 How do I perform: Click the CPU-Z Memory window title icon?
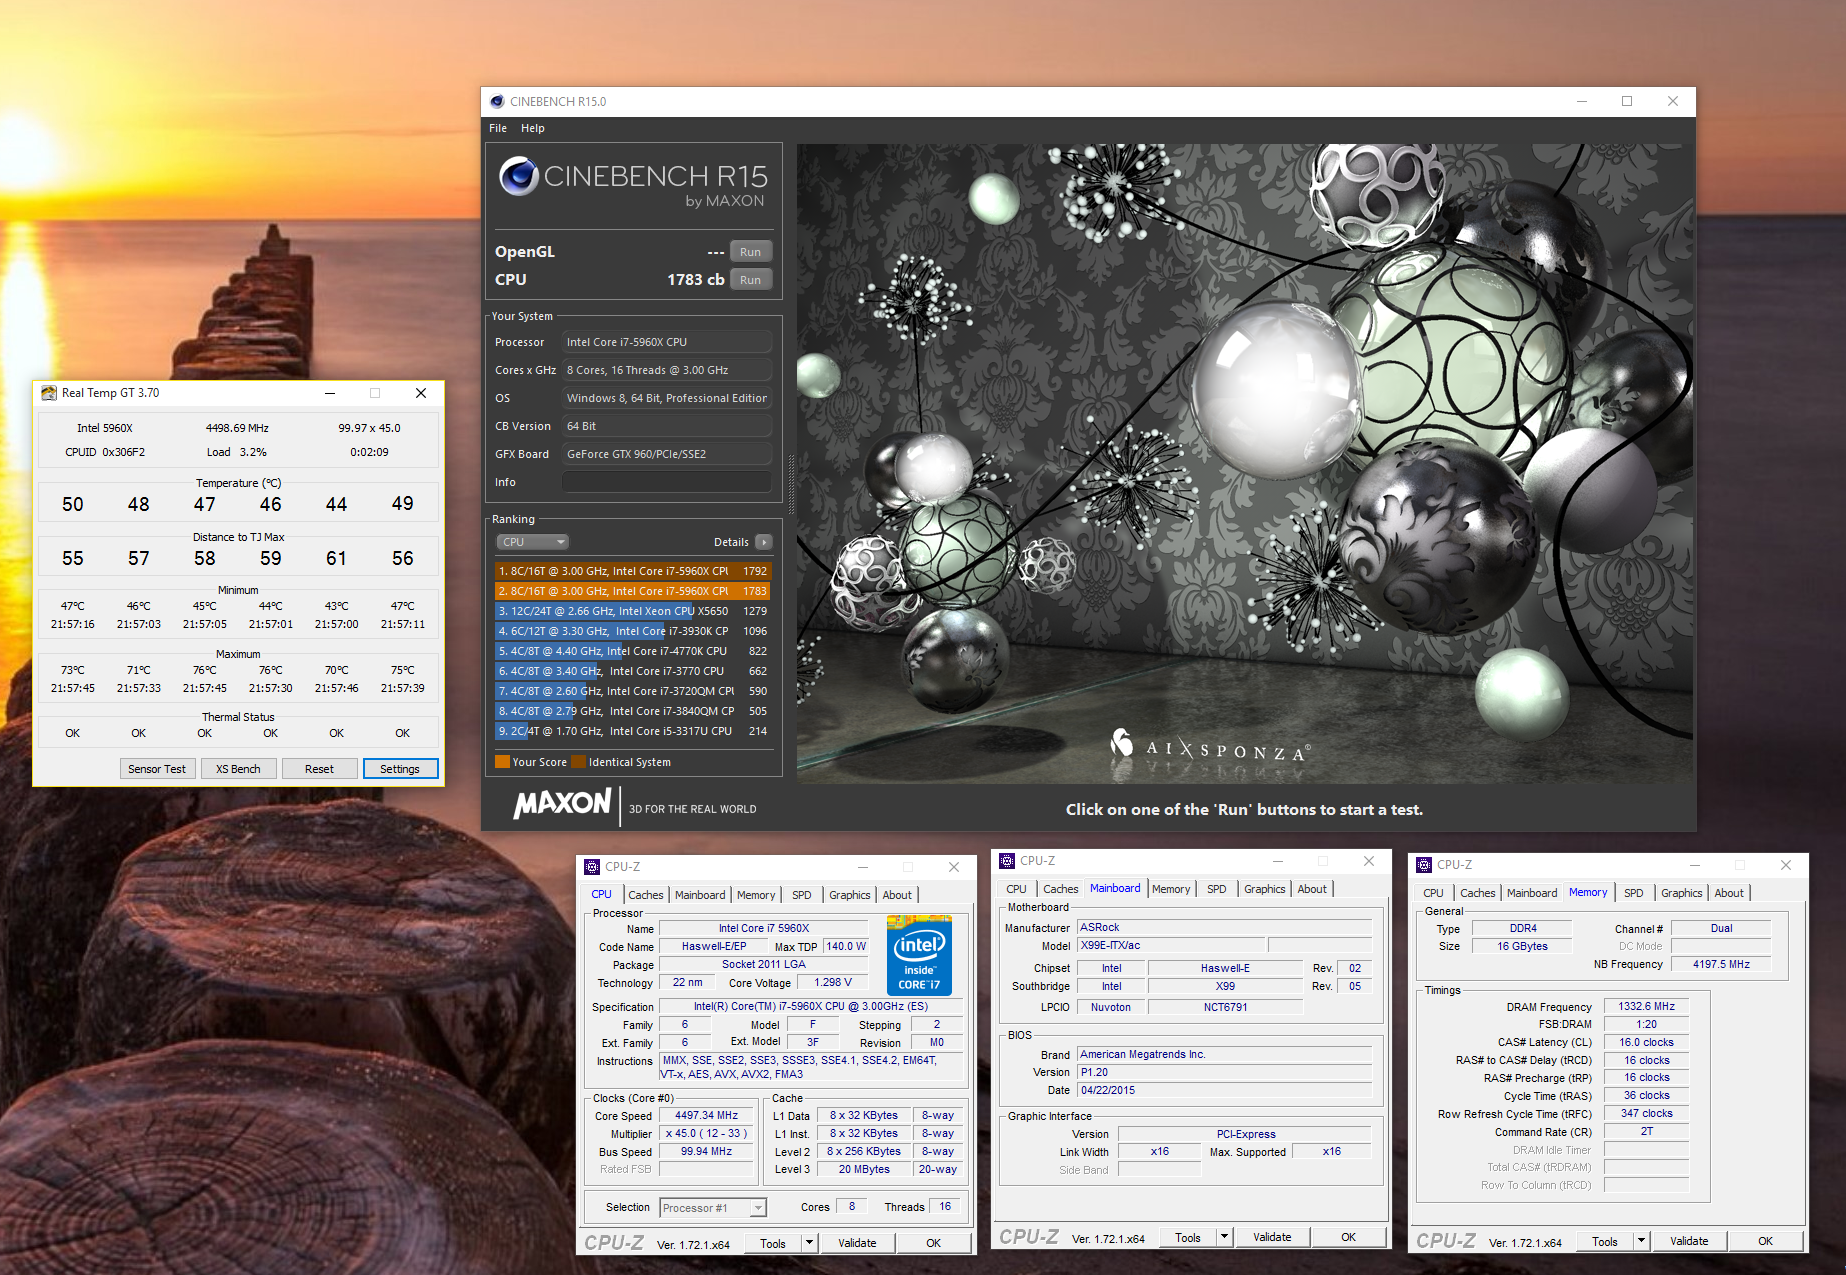click(1424, 865)
